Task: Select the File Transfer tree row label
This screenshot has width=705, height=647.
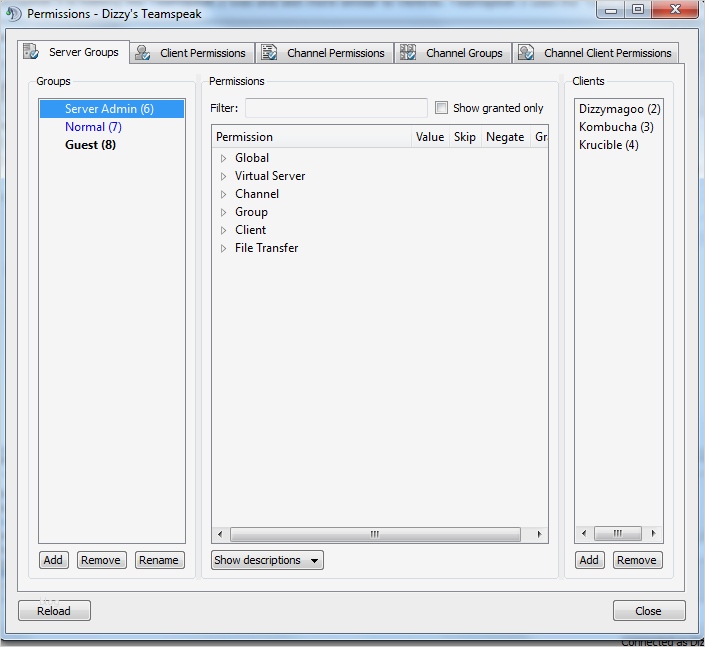Action: 266,248
